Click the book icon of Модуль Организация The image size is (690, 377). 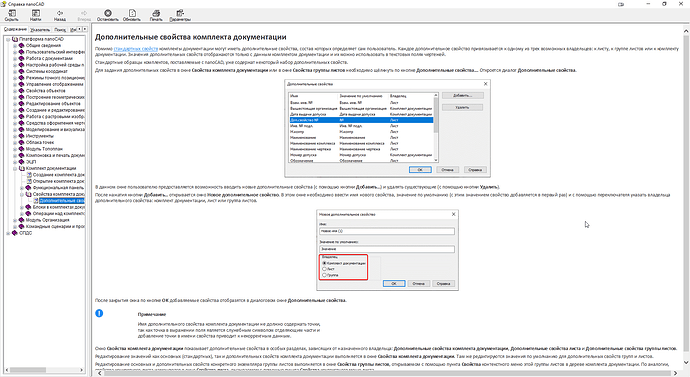pyautogui.click(x=22, y=220)
